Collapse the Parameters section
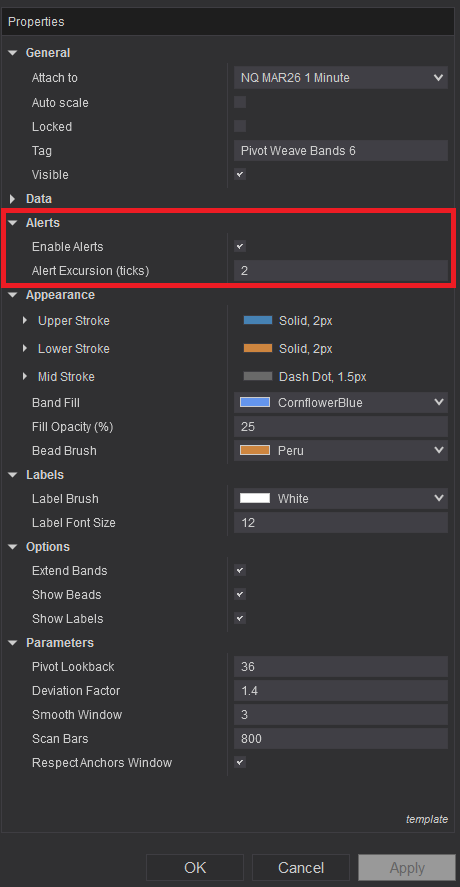This screenshot has width=460, height=887. (12, 643)
